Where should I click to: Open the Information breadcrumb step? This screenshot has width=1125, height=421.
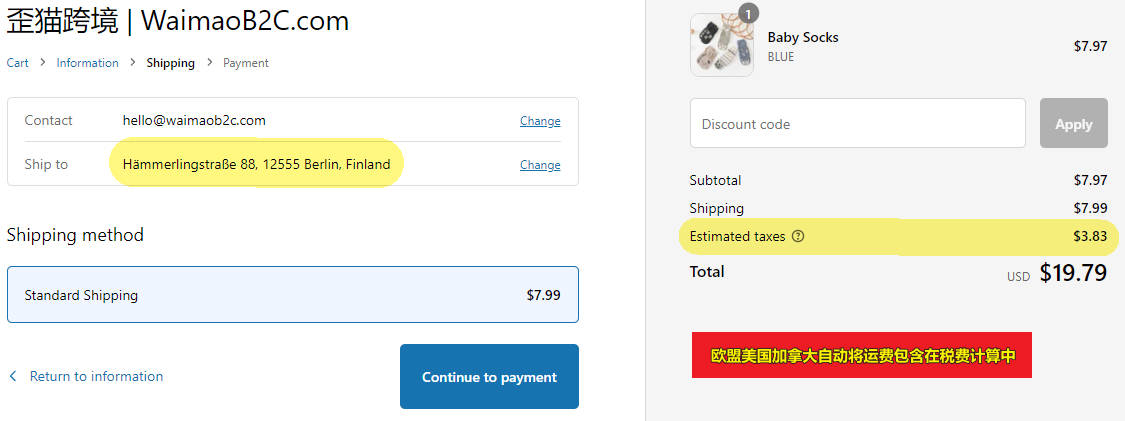point(88,63)
